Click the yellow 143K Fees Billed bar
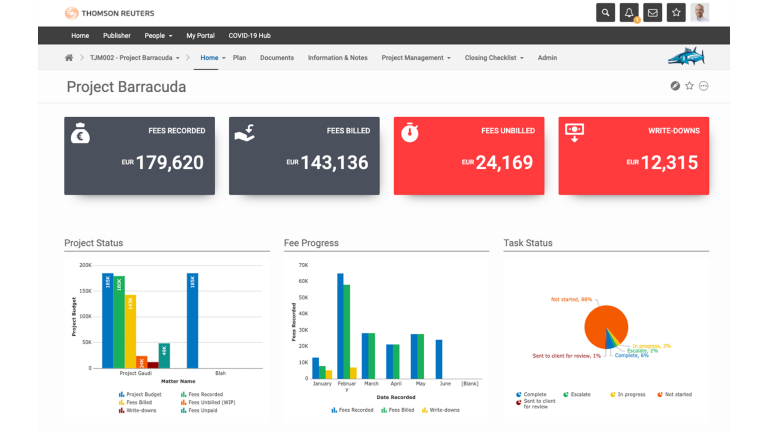The height and width of the screenshot is (432, 768). click(130, 331)
